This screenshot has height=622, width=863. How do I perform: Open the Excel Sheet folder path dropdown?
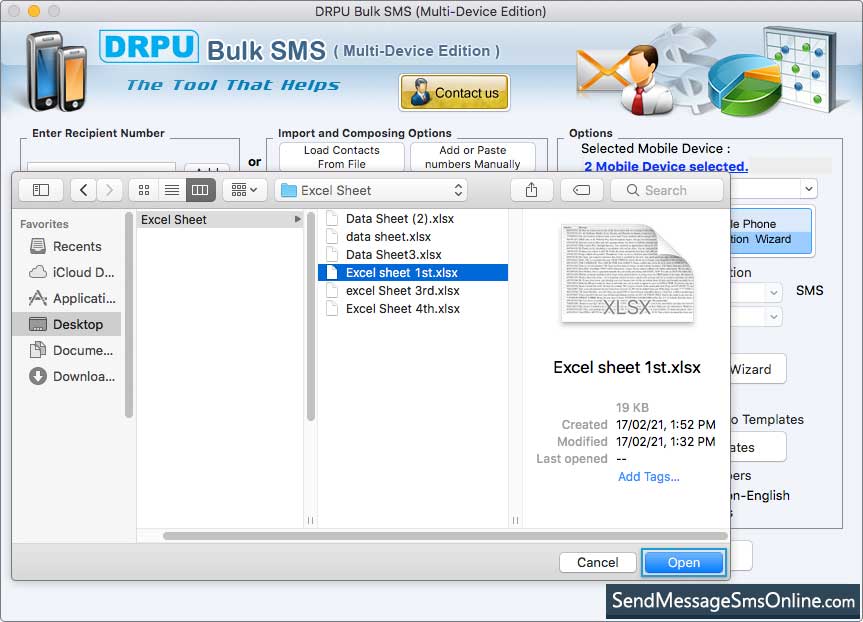(371, 190)
